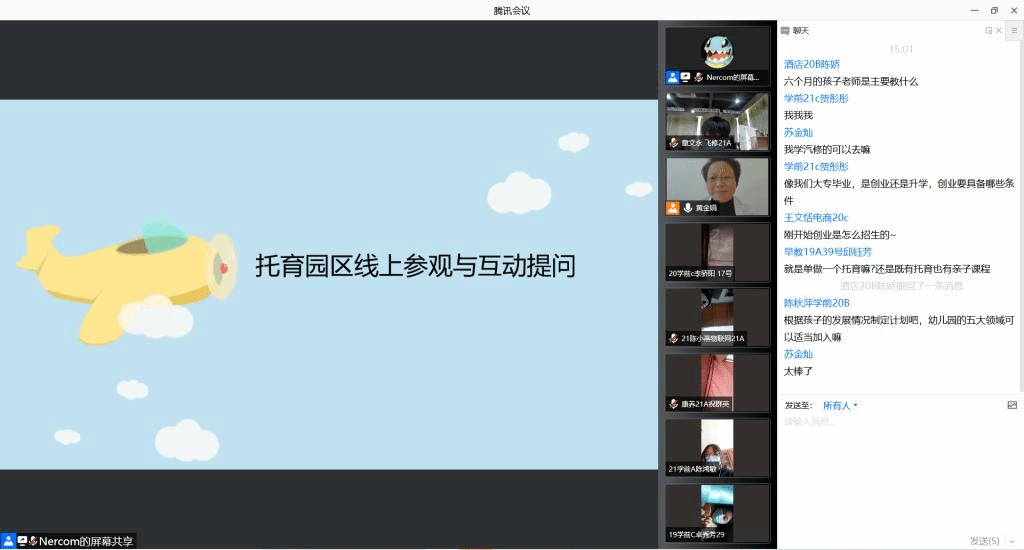Screen dimensions: 1024x550
Task: Pop out the chat panel into a separate window
Action: (x=988, y=31)
